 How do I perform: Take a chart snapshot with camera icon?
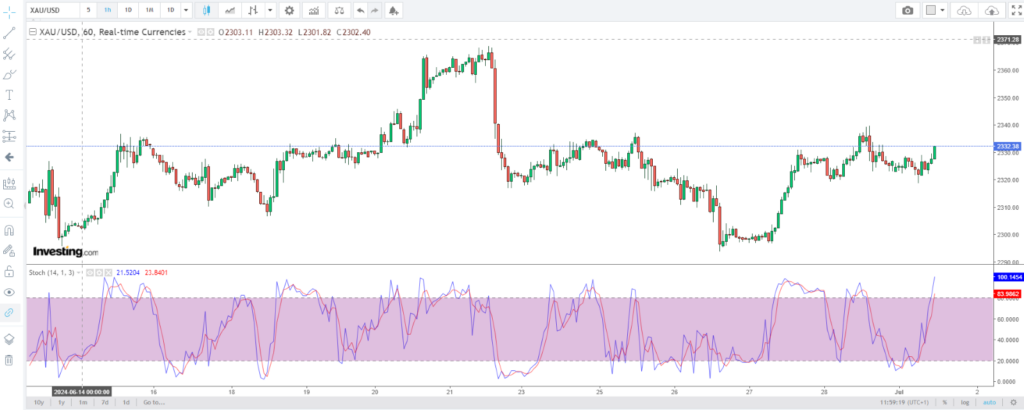907,10
